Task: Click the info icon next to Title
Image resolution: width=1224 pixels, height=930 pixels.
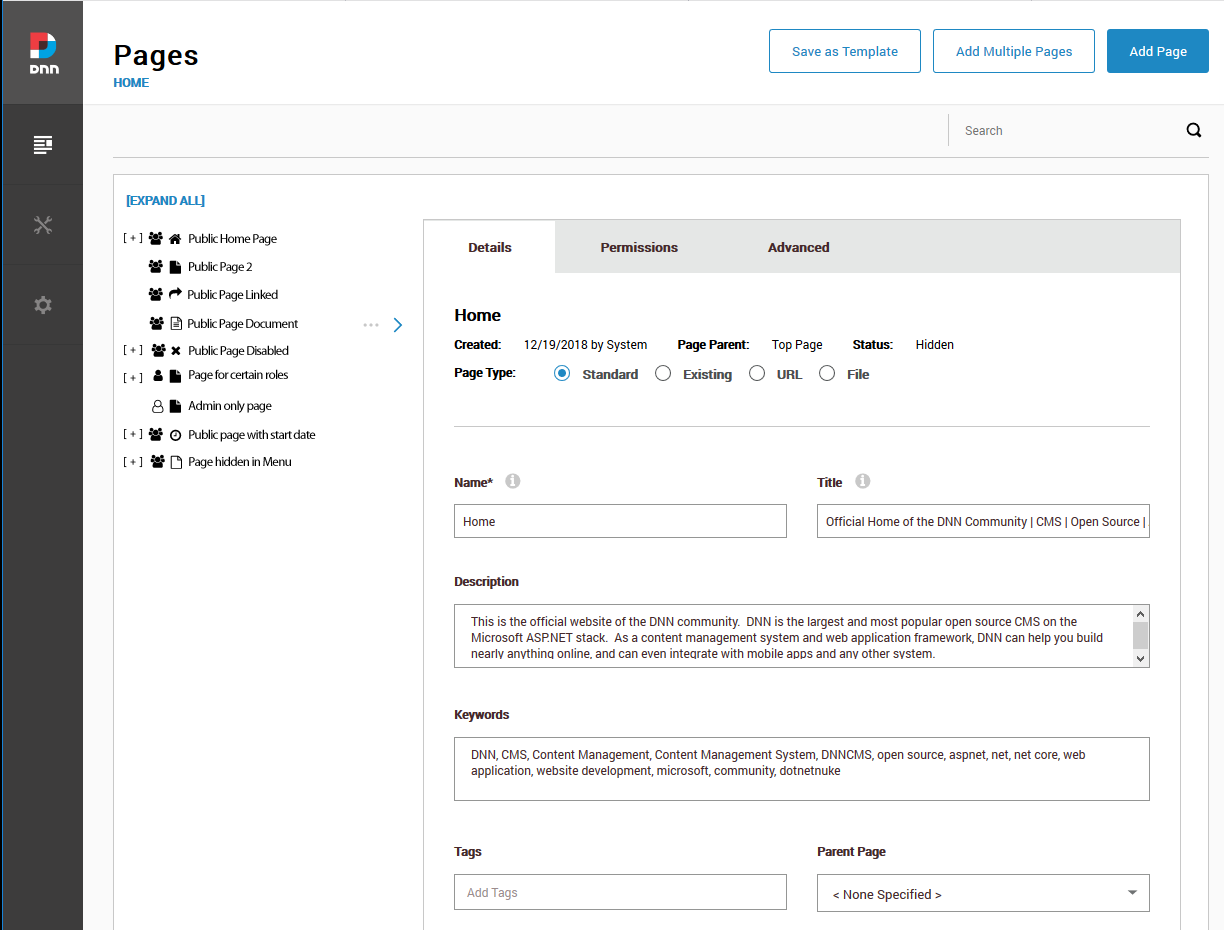Action: click(x=863, y=481)
